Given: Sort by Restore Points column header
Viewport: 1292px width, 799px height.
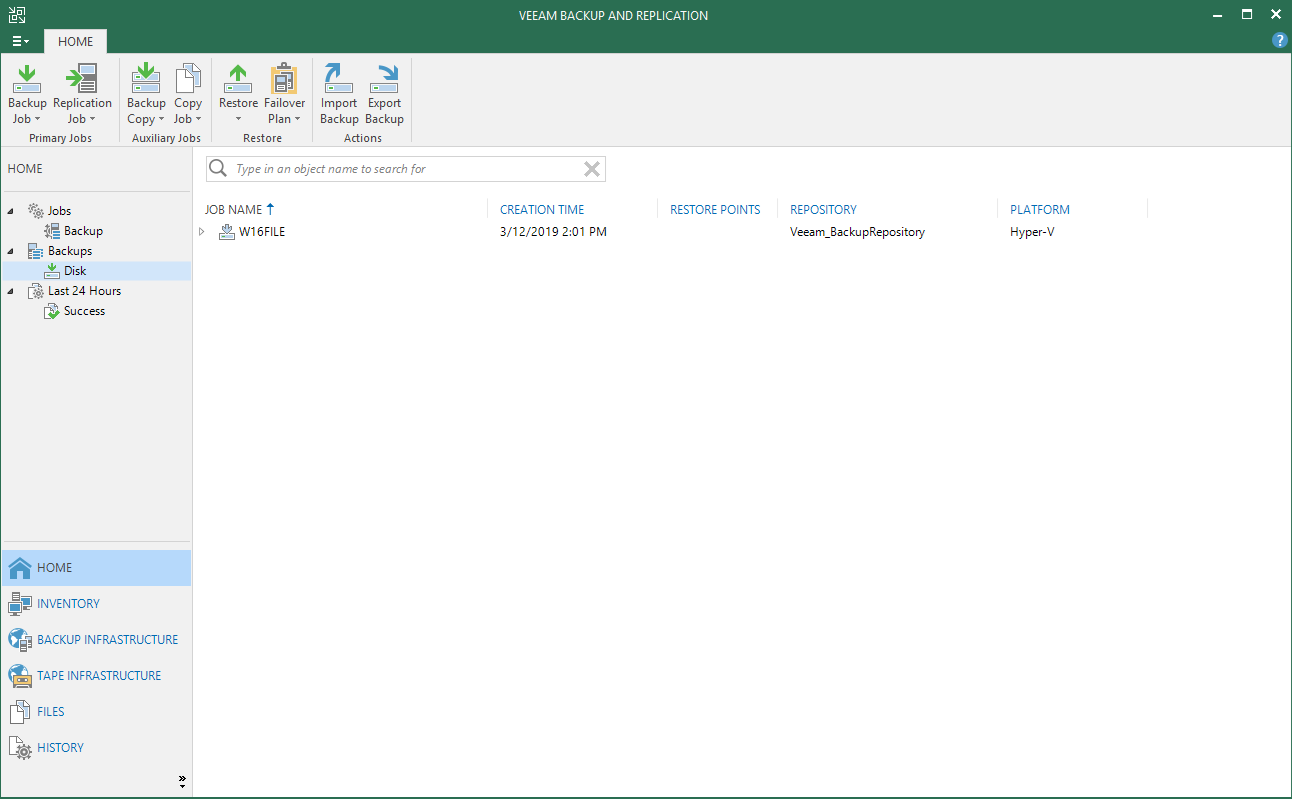Looking at the screenshot, I should [x=715, y=210].
